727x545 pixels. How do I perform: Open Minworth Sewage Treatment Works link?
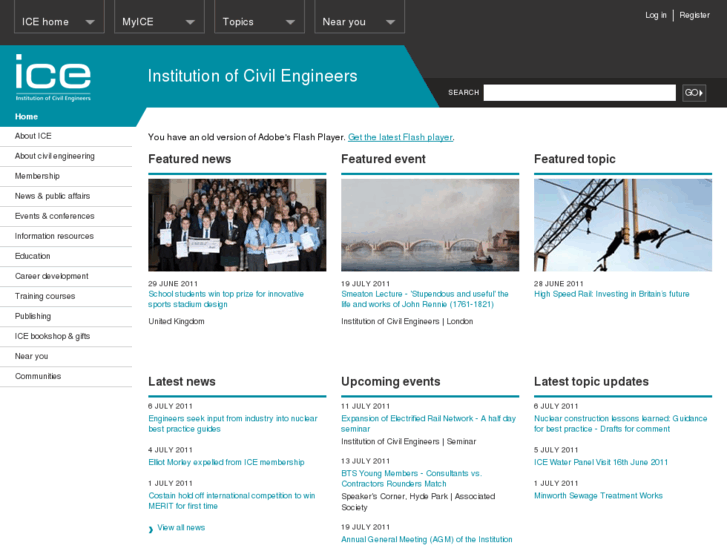[x=598, y=495]
